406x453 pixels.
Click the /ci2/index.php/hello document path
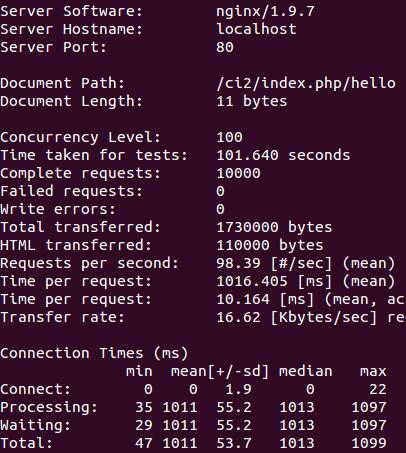click(306, 83)
